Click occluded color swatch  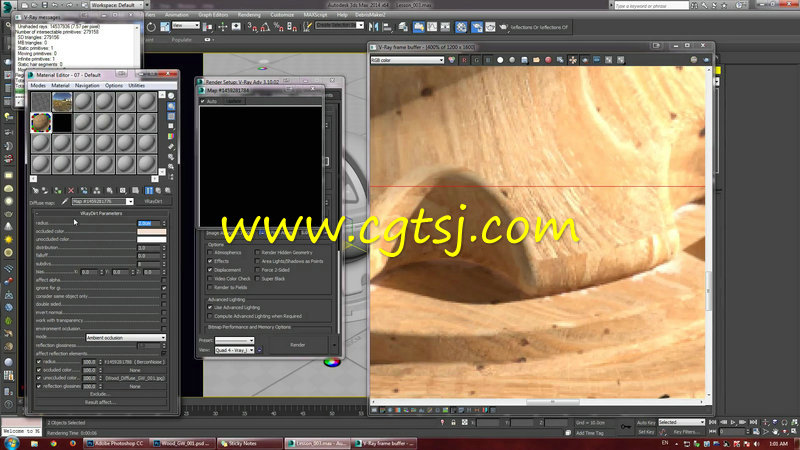tap(152, 232)
